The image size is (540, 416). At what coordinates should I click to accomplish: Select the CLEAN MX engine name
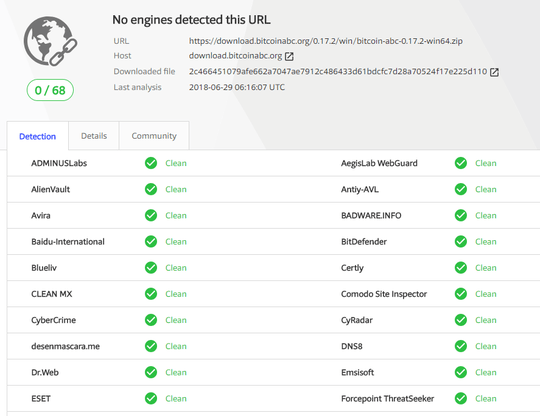tap(52, 294)
